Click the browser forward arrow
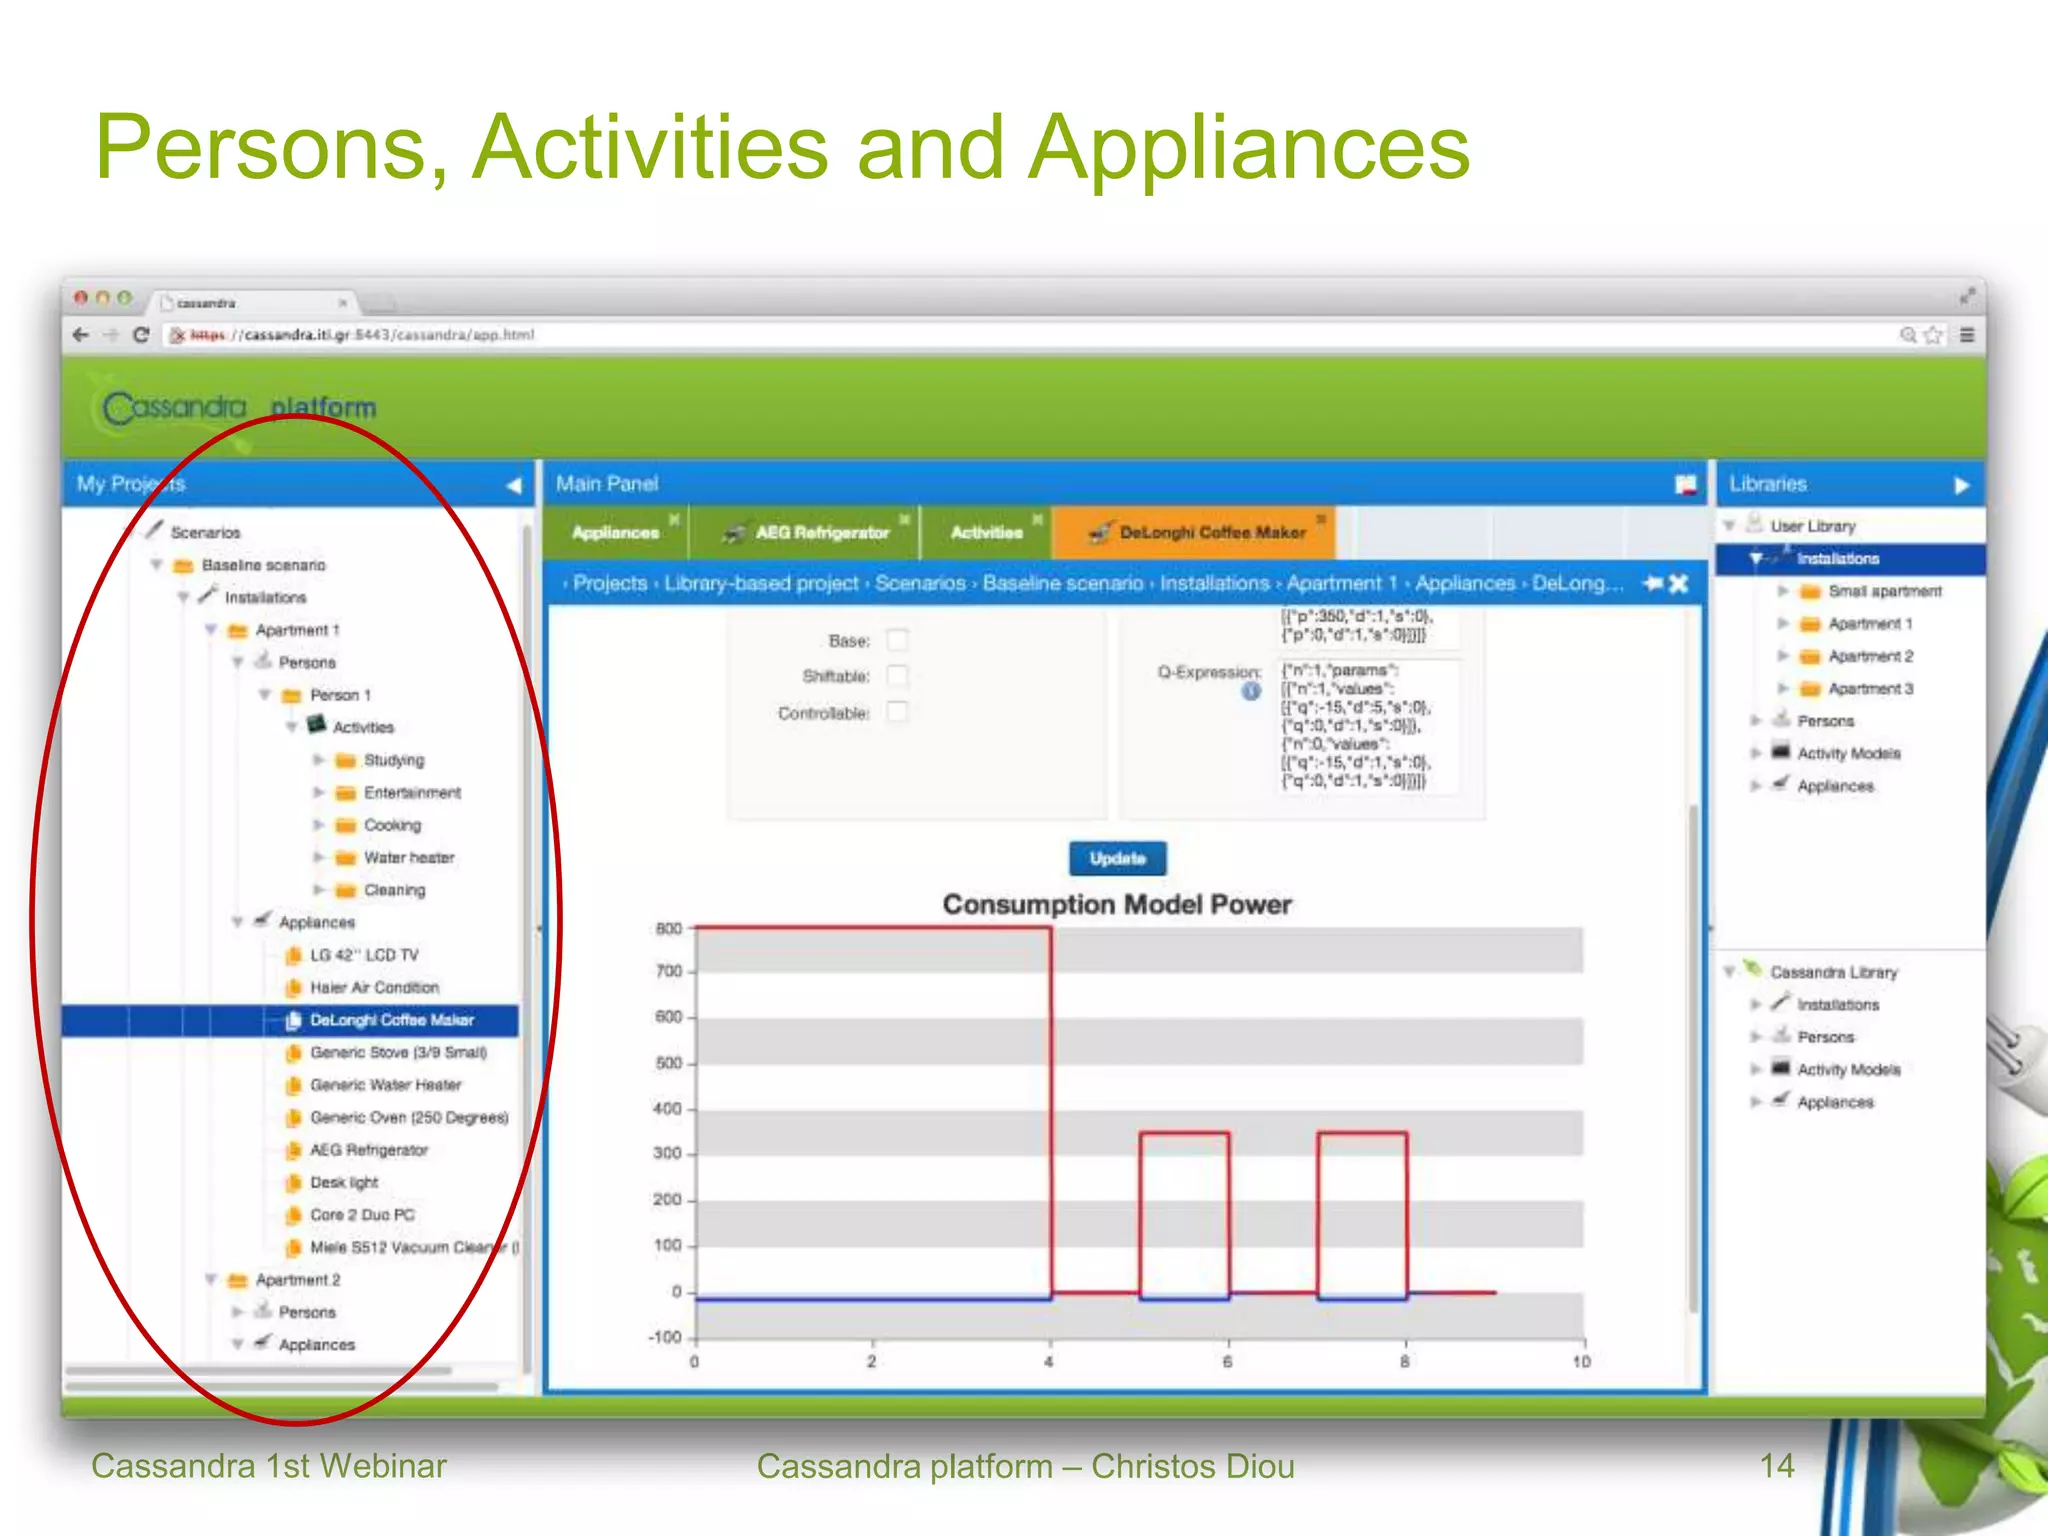Image resolution: width=2048 pixels, height=1536 pixels. tap(111, 335)
